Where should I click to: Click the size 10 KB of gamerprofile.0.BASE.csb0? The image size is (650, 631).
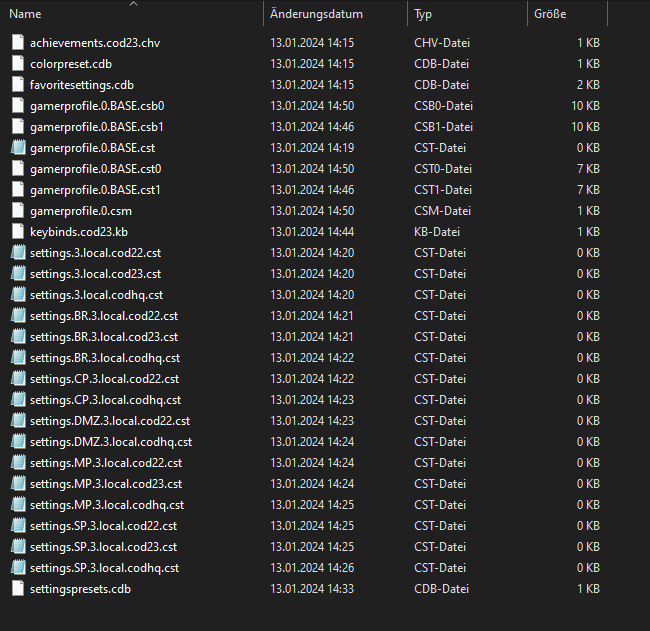pyautogui.click(x=585, y=106)
